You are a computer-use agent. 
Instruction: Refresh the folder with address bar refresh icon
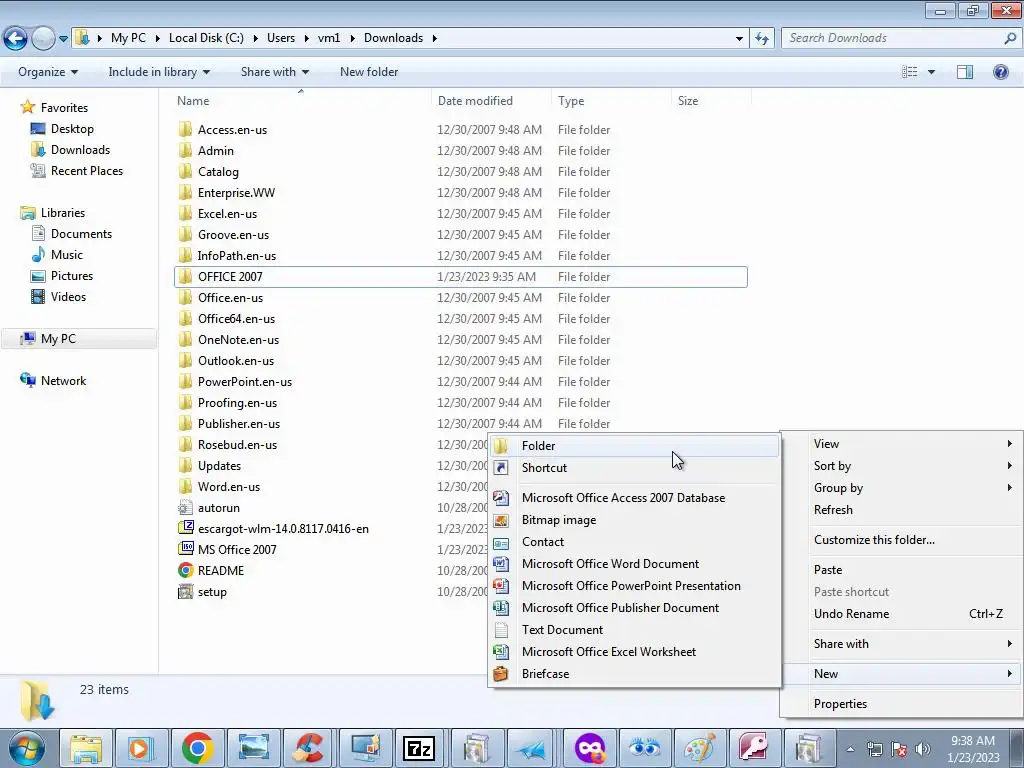click(761, 38)
